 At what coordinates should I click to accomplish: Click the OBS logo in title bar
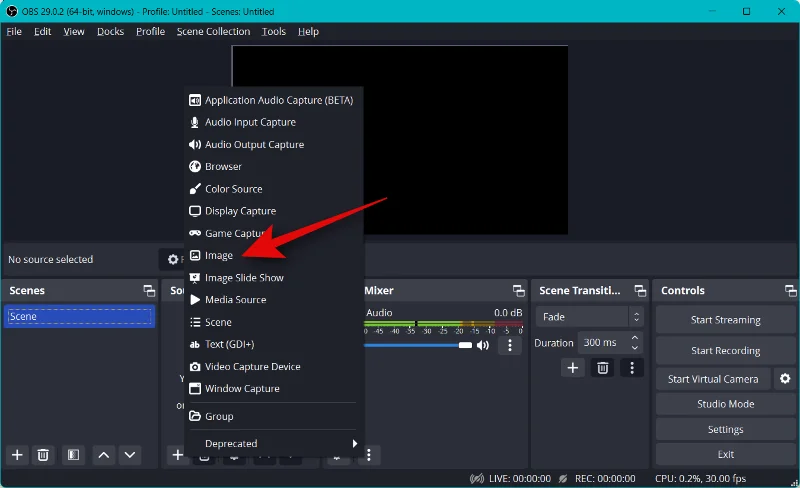point(12,11)
